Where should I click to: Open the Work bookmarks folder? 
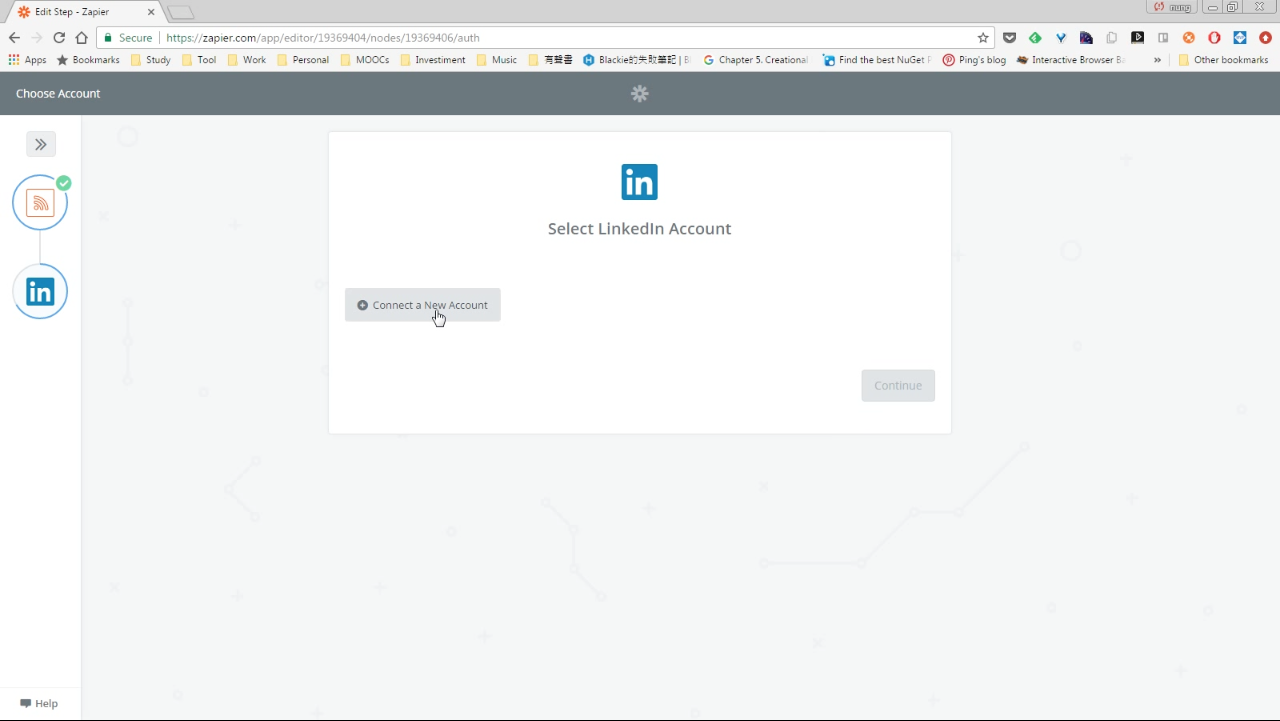[247, 60]
